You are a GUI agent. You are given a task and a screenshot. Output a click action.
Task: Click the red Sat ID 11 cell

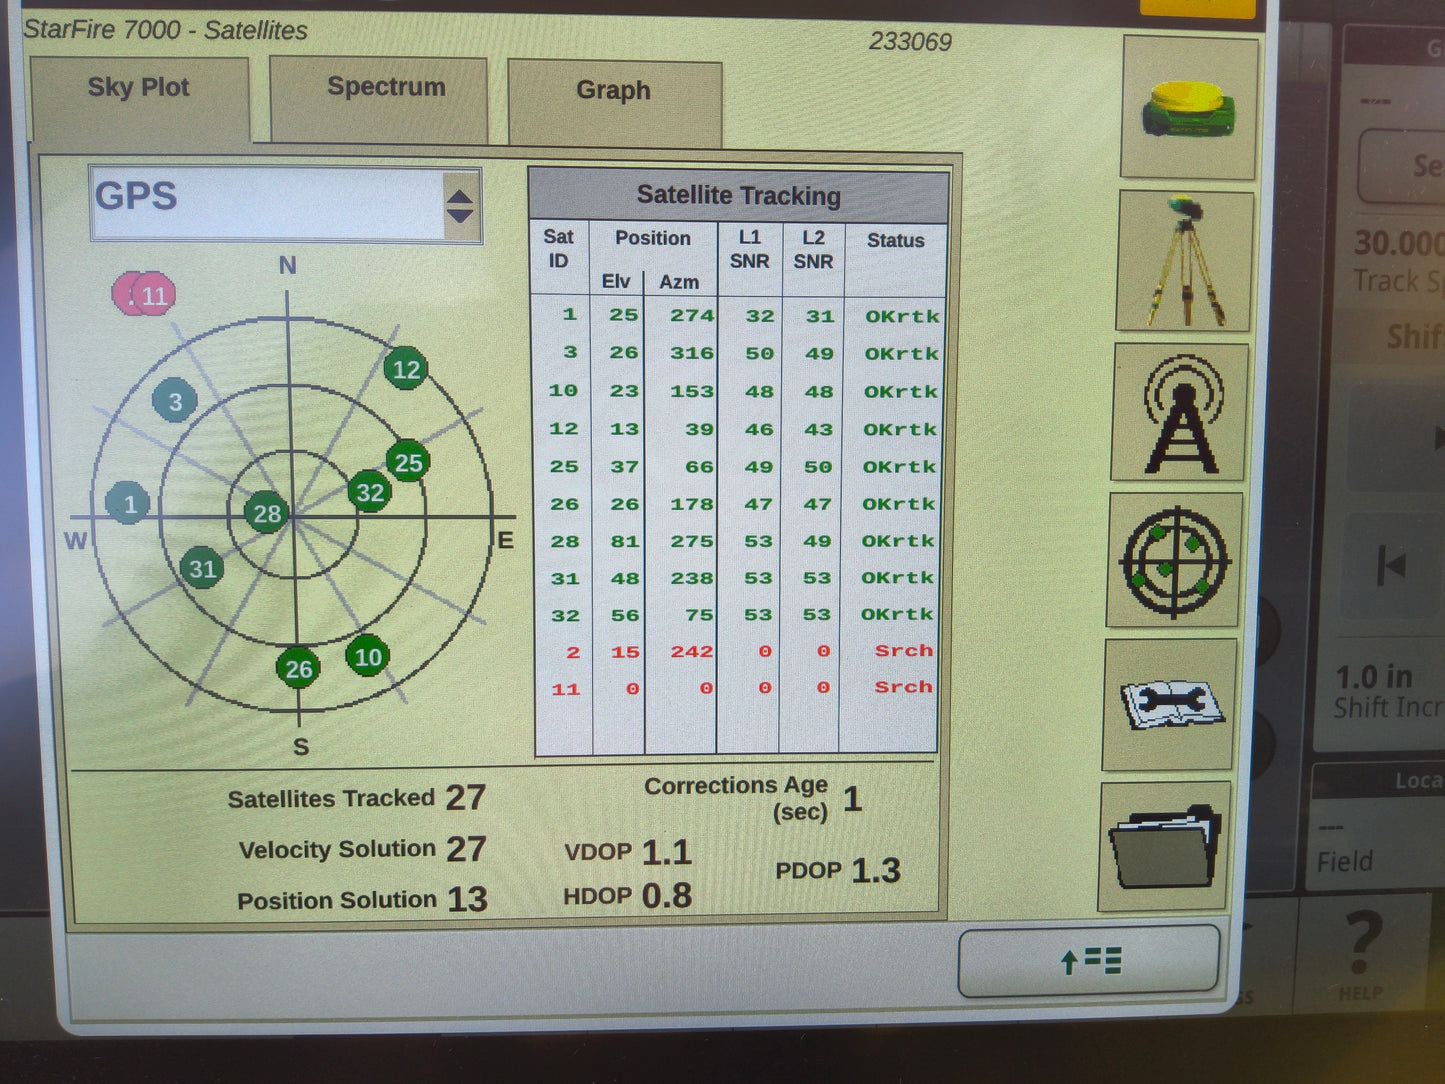pyautogui.click(x=565, y=689)
